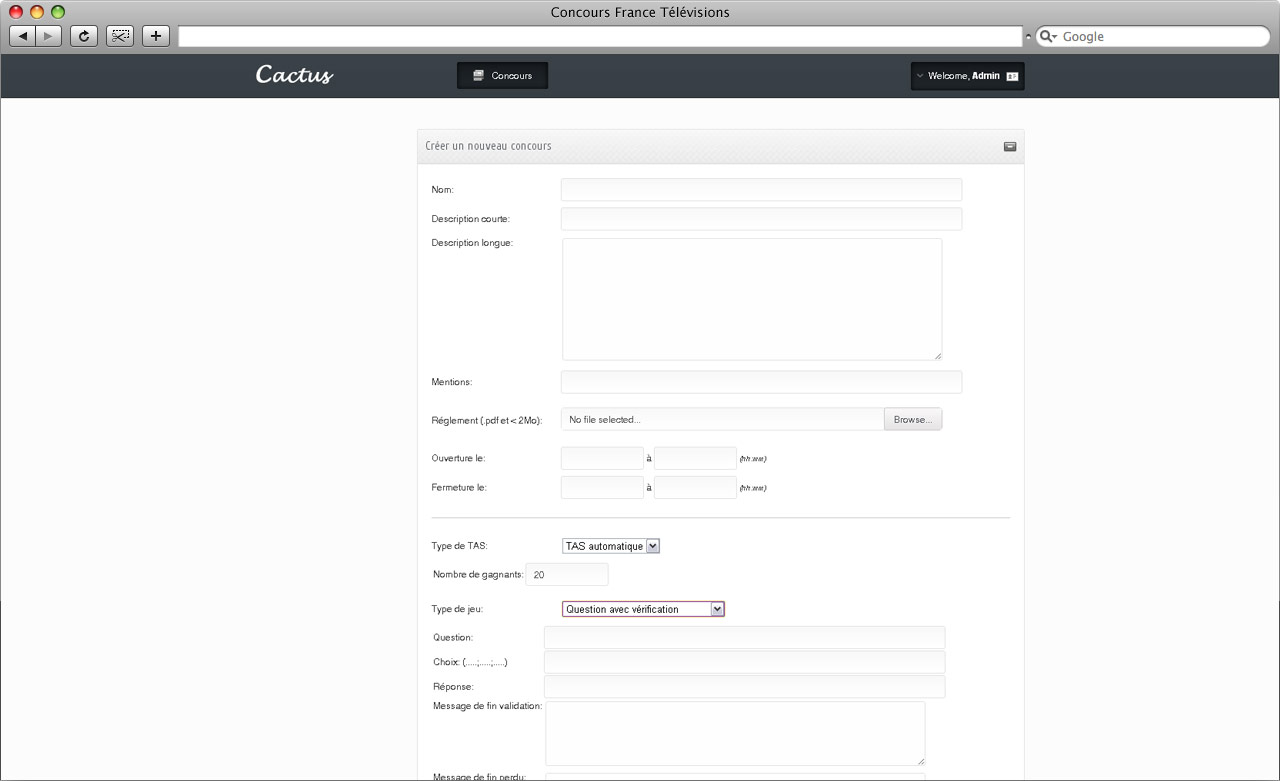Viewport: 1280px width, 781px height.
Task: Open the Type de TAS dropdown
Action: click(x=611, y=546)
